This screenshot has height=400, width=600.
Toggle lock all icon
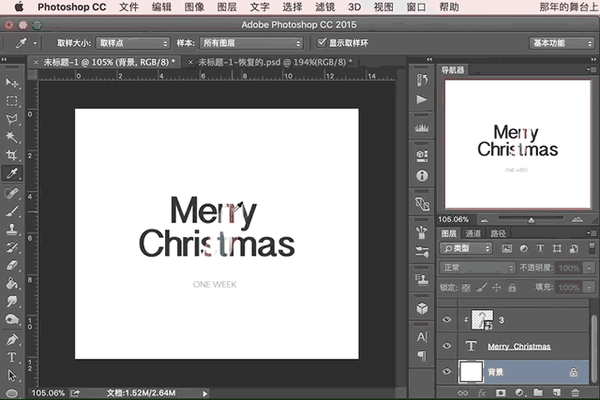[x=512, y=287]
